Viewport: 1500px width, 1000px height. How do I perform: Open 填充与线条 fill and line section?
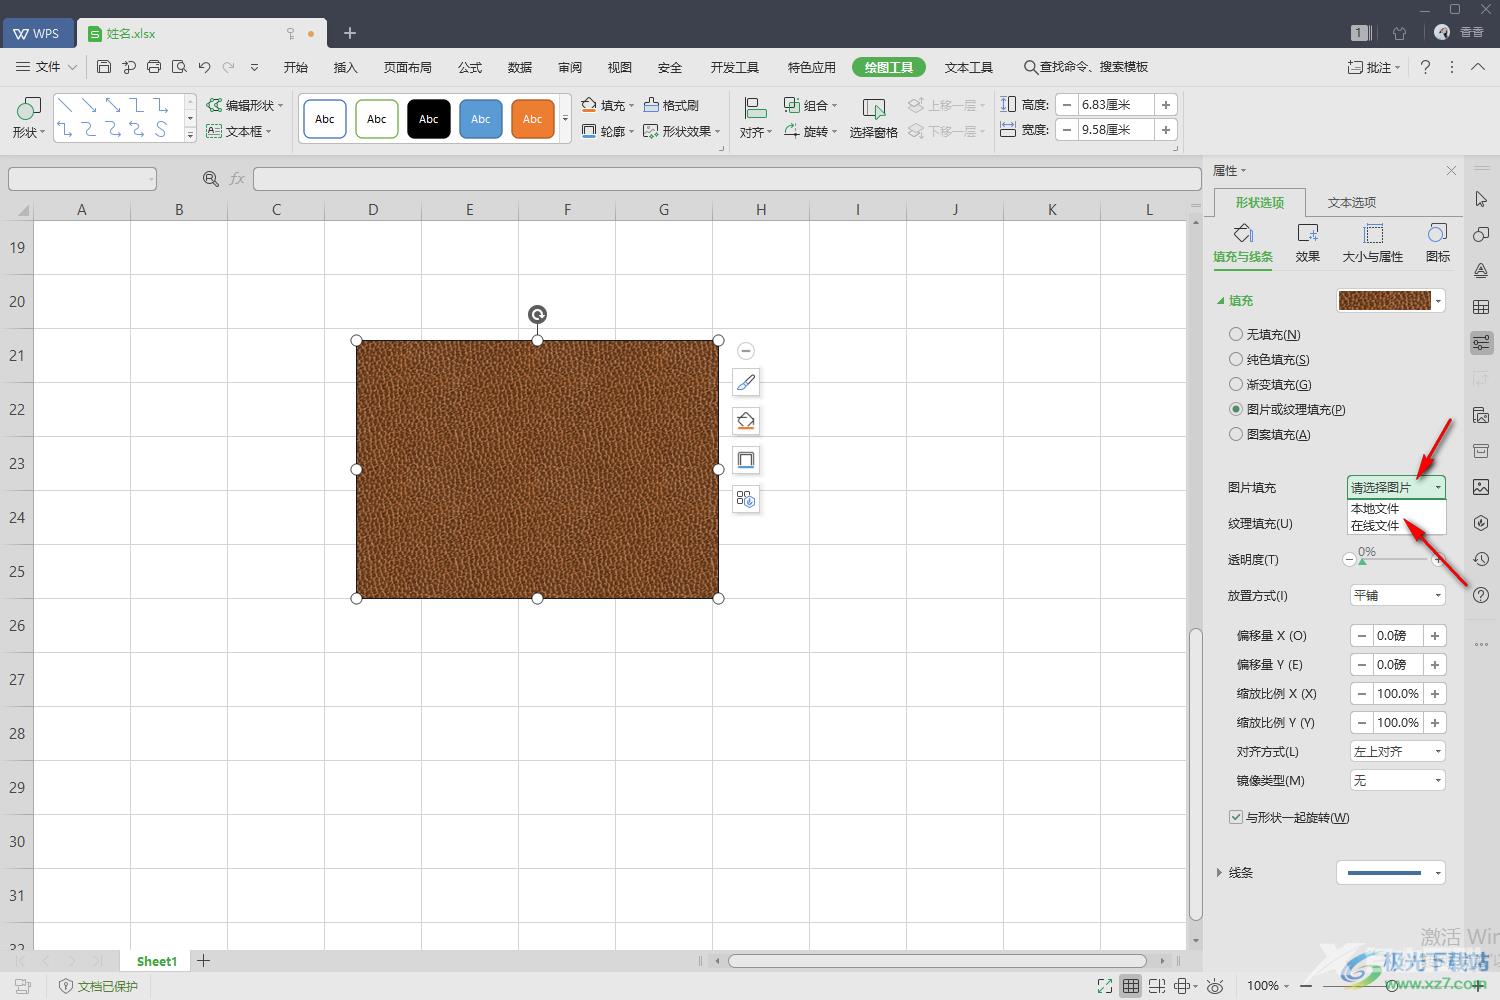(1243, 243)
